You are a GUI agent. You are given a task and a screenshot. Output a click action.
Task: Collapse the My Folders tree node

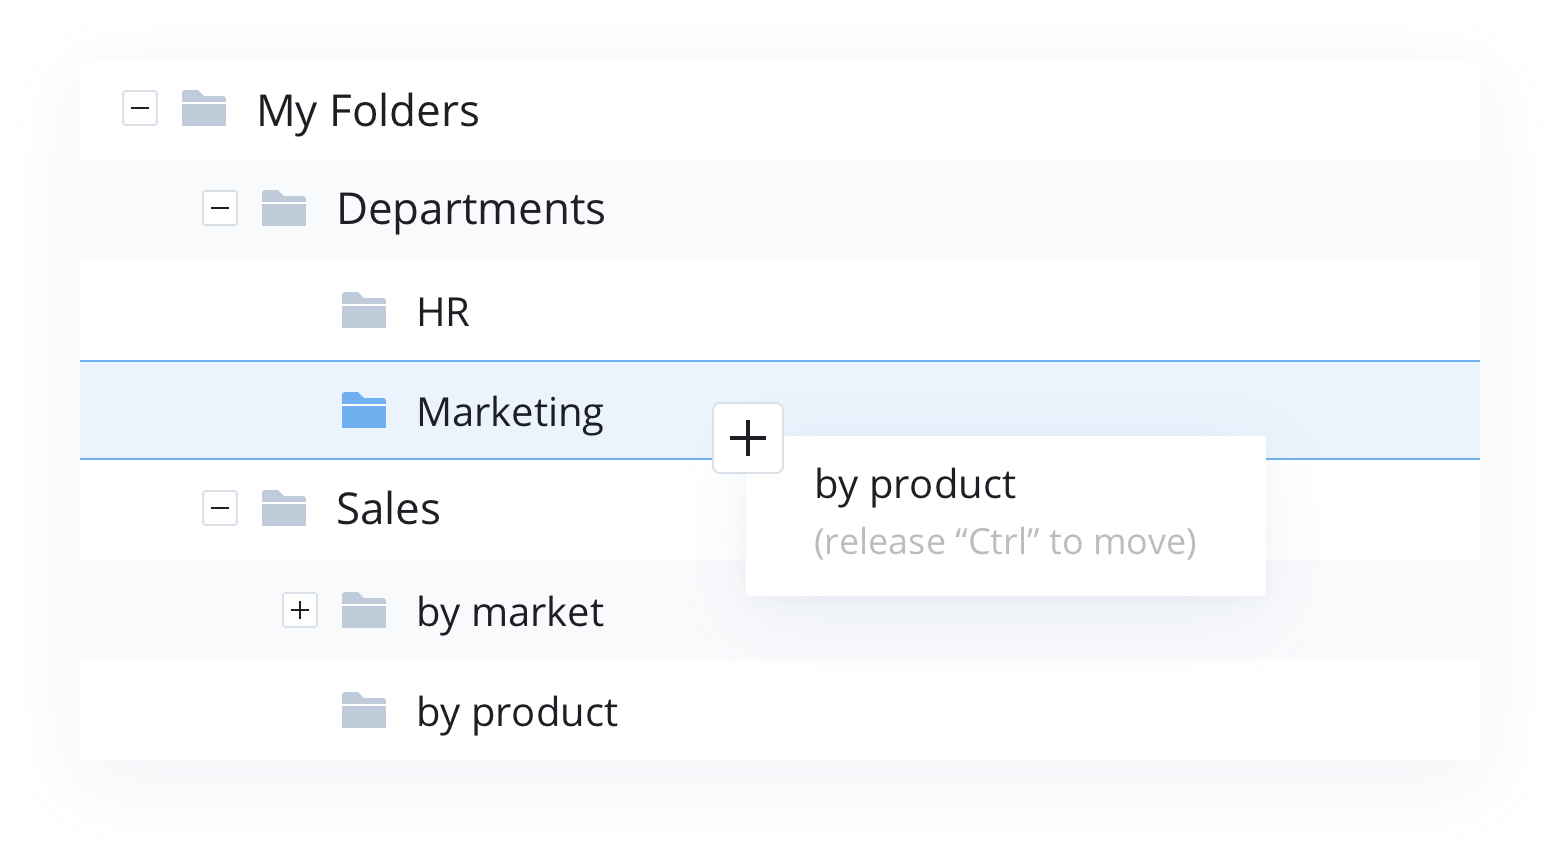(x=140, y=108)
